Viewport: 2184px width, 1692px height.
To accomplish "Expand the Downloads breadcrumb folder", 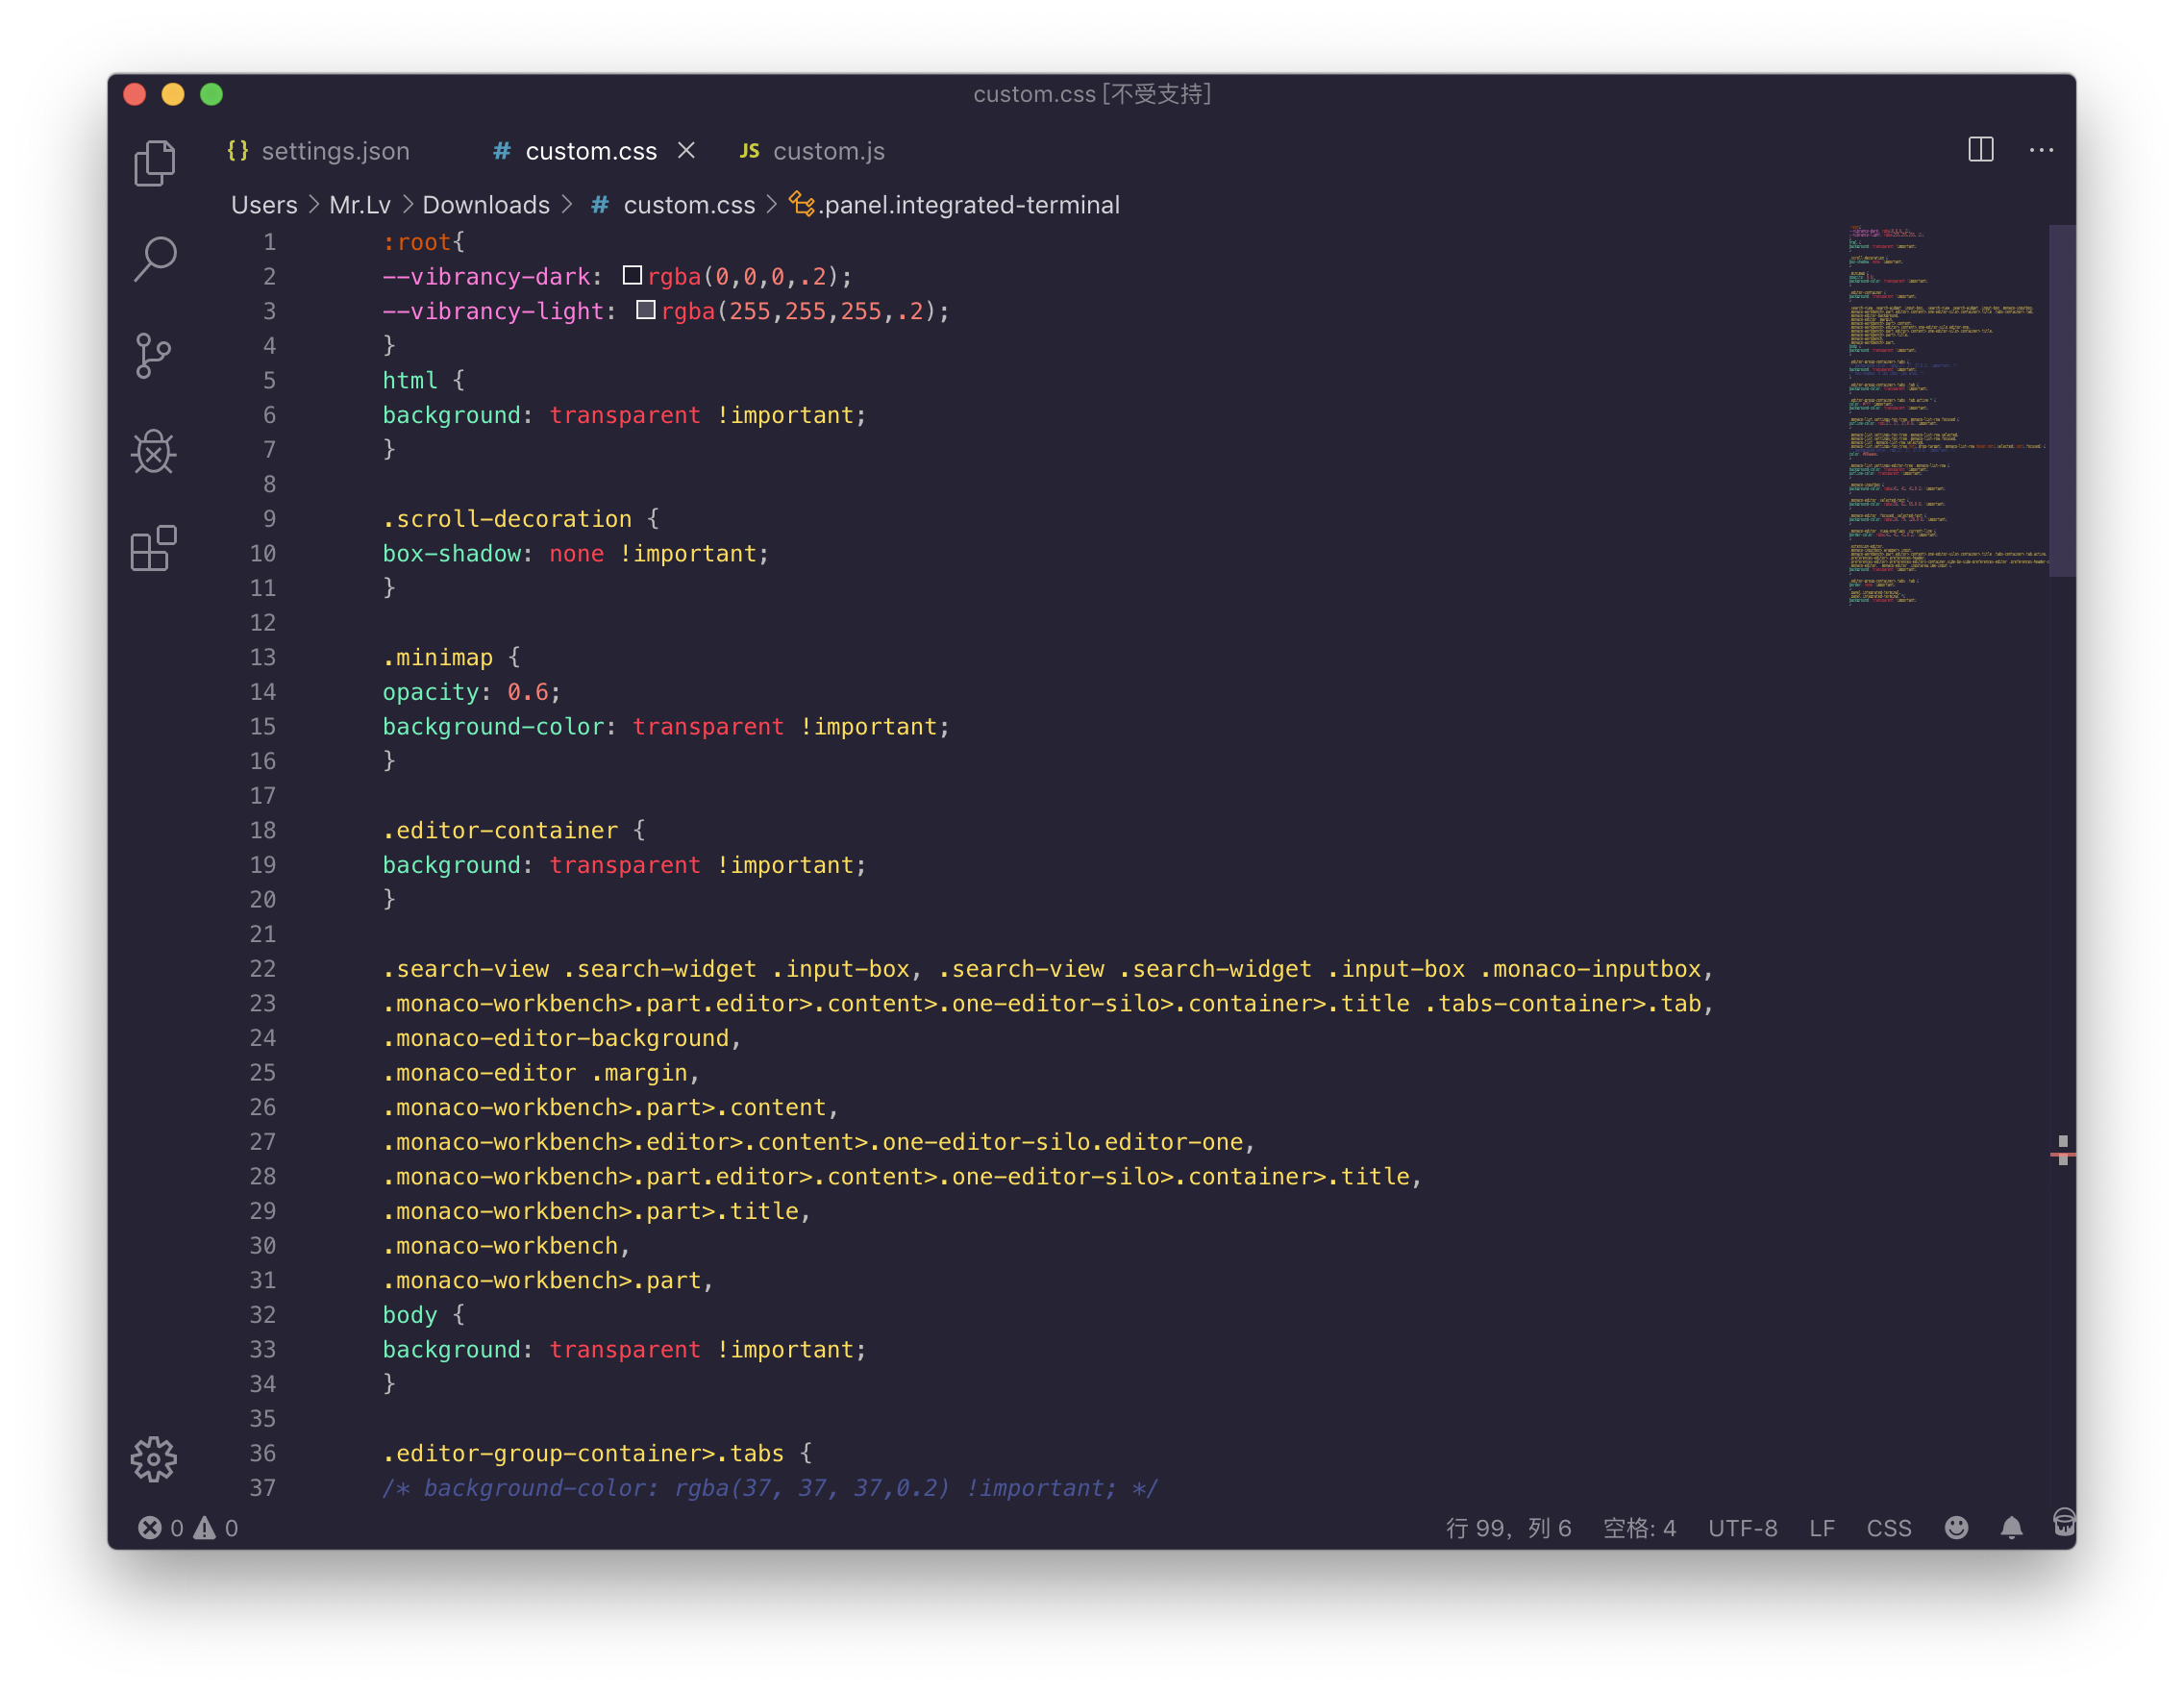I will pos(485,205).
